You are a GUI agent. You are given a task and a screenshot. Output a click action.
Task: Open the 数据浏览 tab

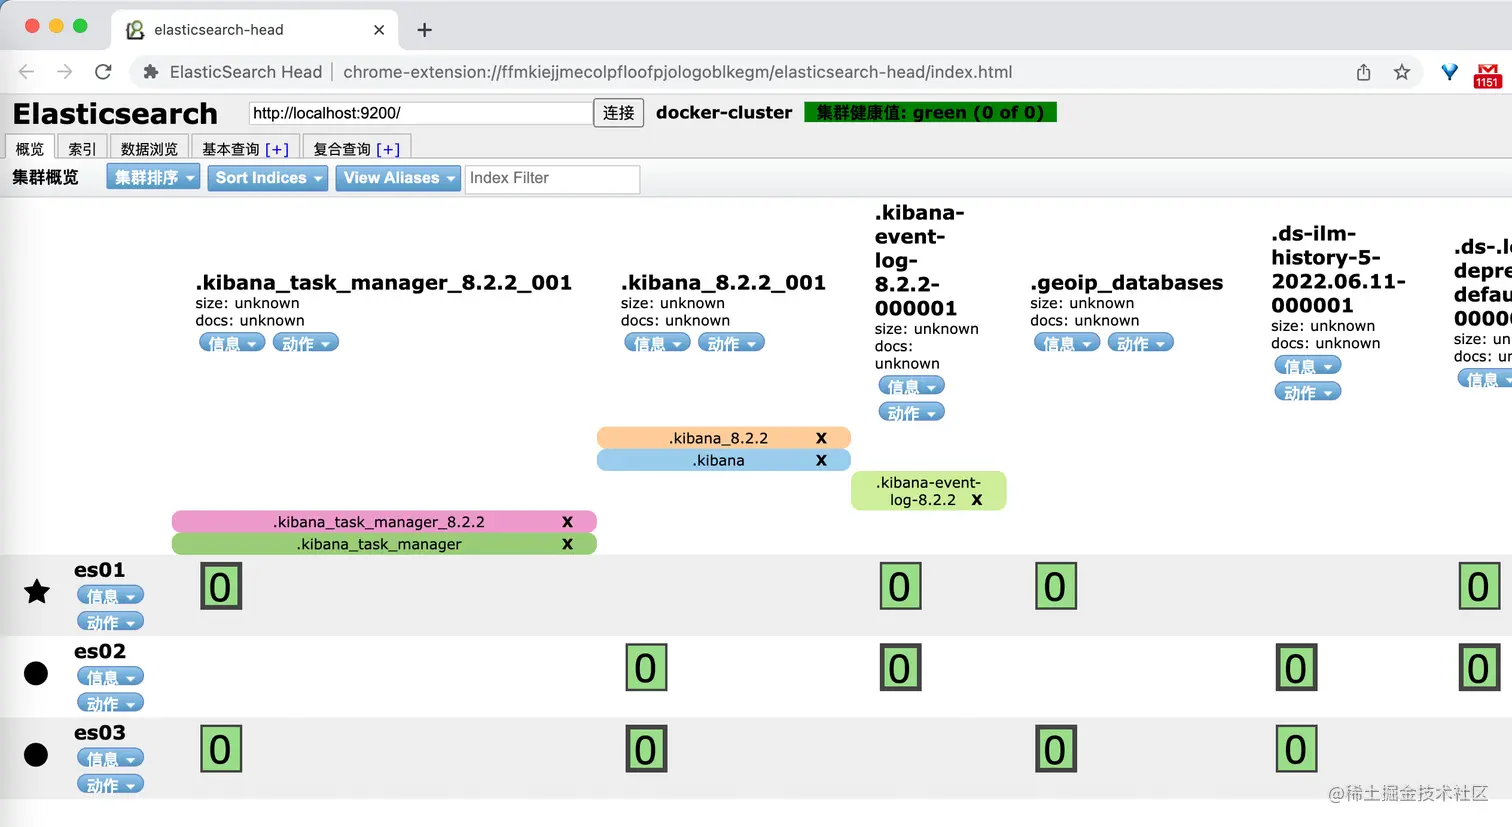pos(149,148)
